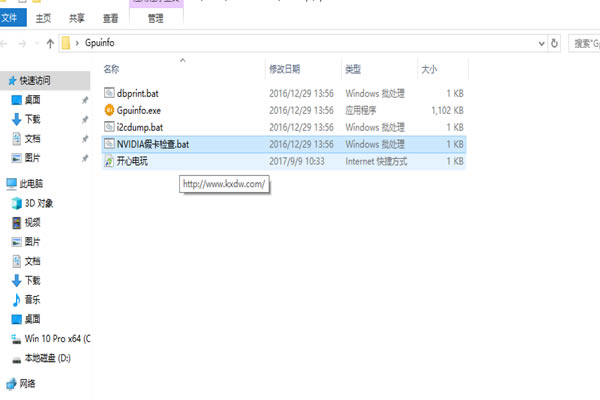Click the 1,102 KB size value

click(447, 110)
